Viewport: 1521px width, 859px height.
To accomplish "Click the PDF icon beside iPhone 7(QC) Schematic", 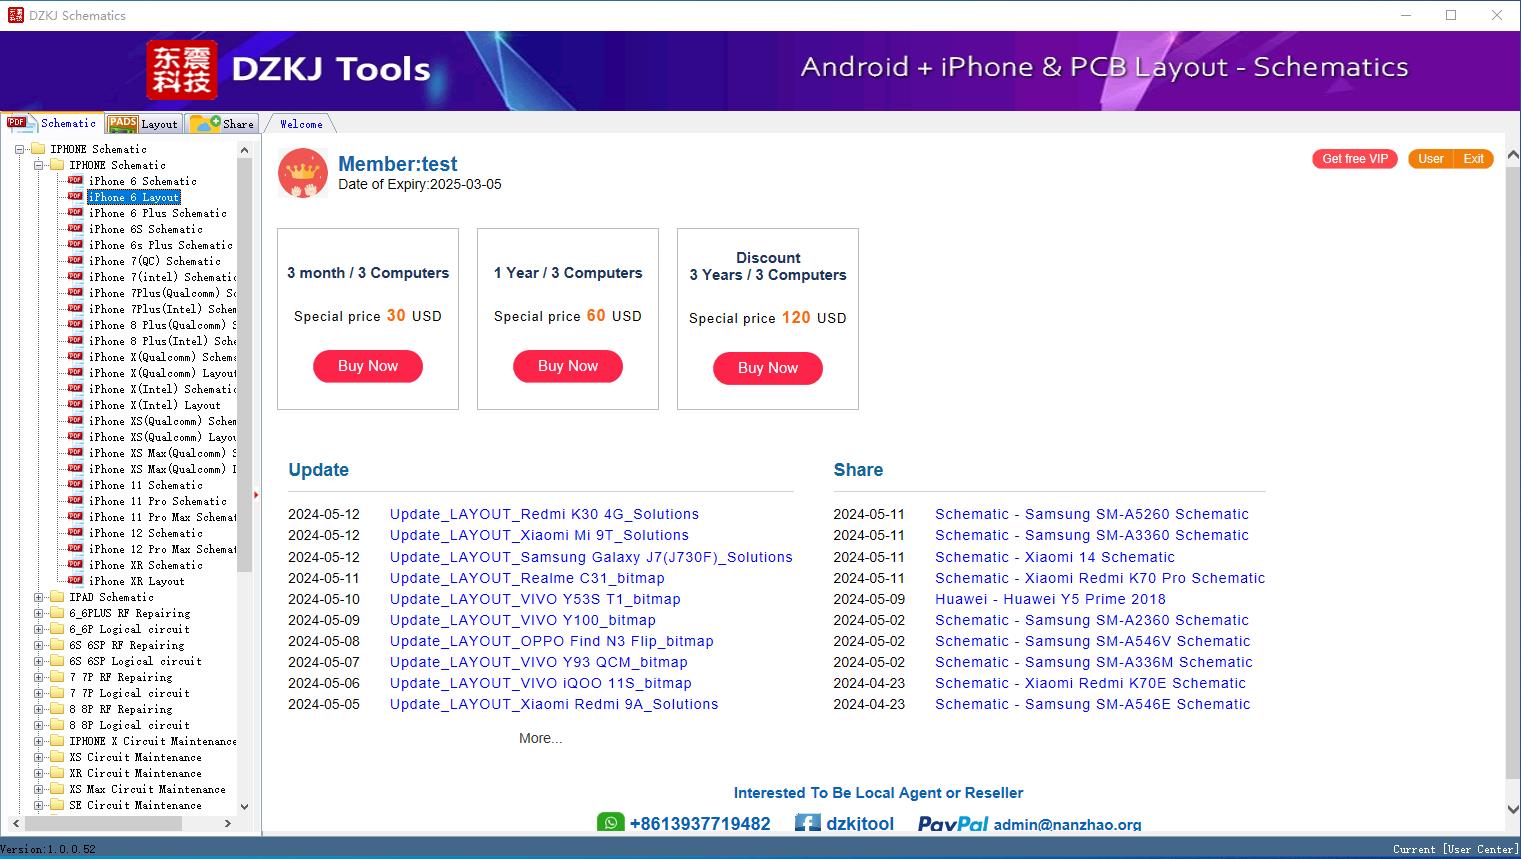I will [75, 261].
